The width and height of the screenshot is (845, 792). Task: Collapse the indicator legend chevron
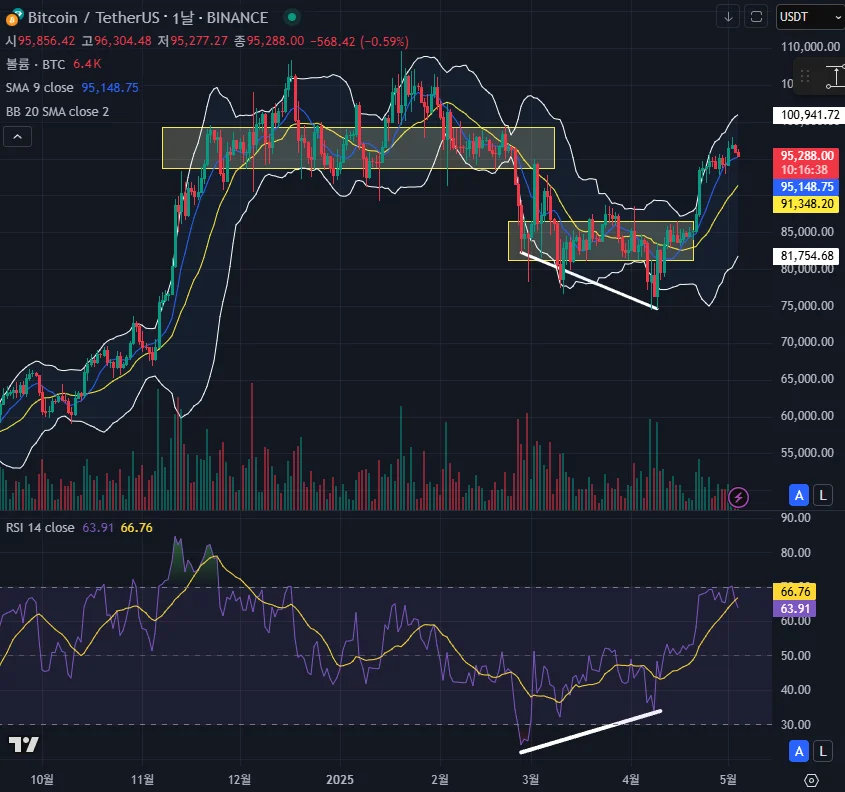17,137
